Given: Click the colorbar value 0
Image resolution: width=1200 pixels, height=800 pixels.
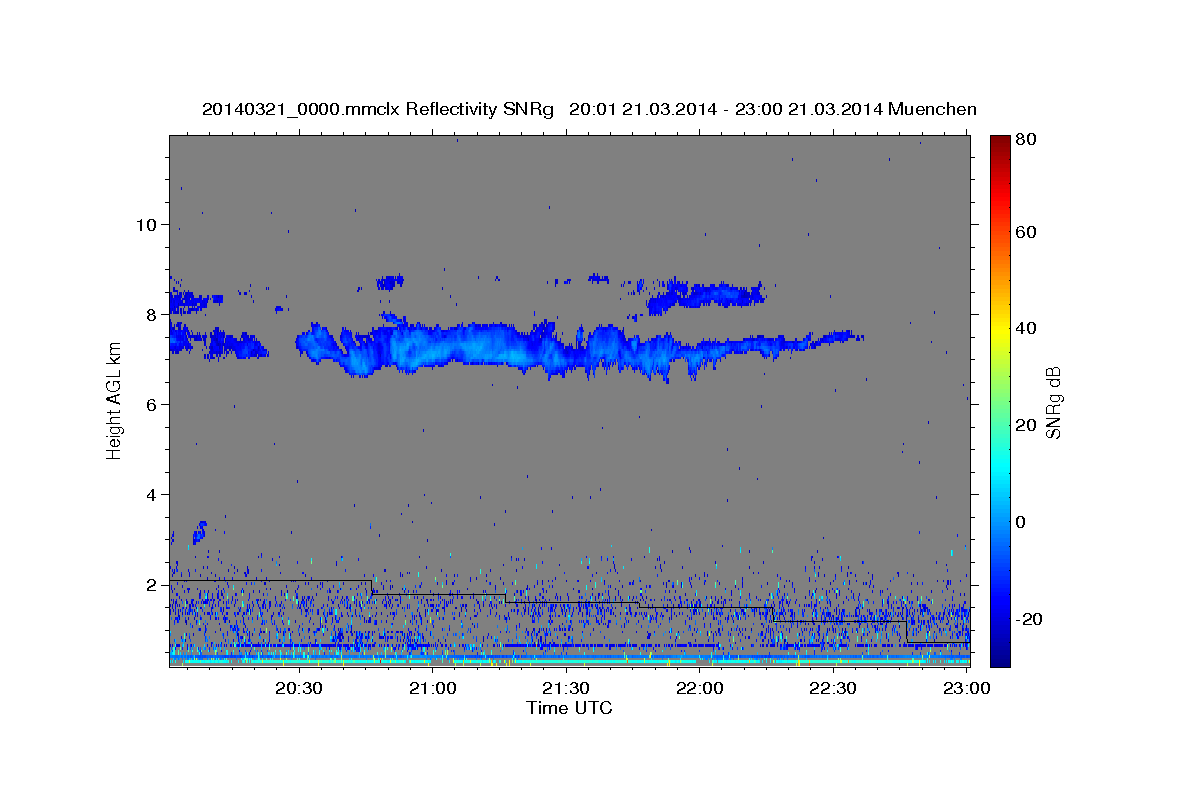Looking at the screenshot, I should [1020, 522].
